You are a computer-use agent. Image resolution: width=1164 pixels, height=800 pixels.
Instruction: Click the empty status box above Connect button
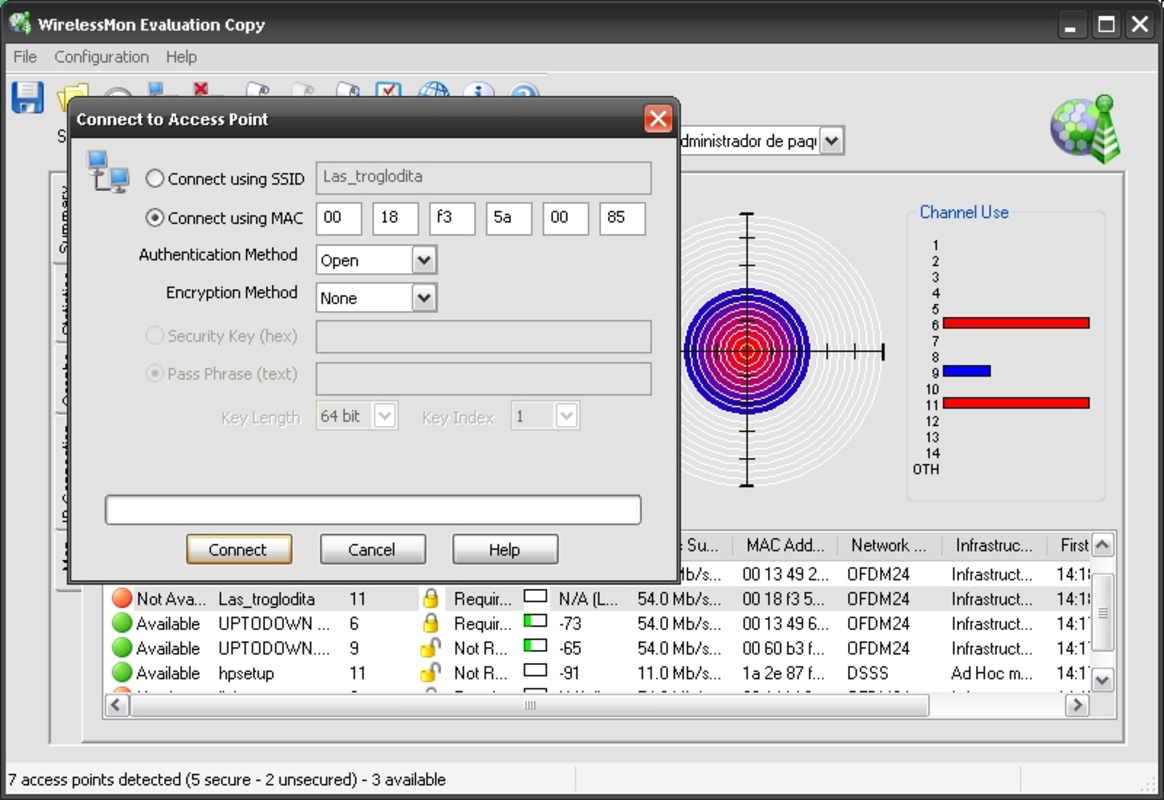pyautogui.click(x=373, y=510)
